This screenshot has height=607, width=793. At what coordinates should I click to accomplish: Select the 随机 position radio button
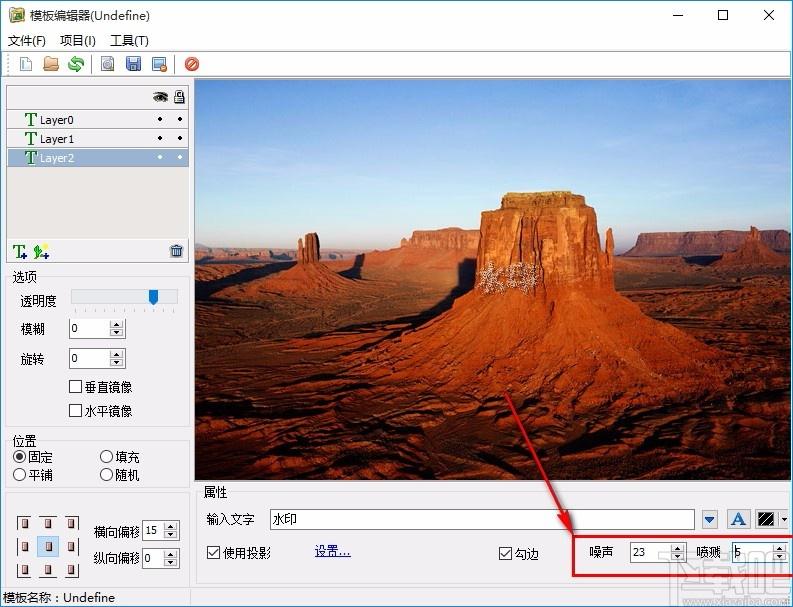pos(106,474)
